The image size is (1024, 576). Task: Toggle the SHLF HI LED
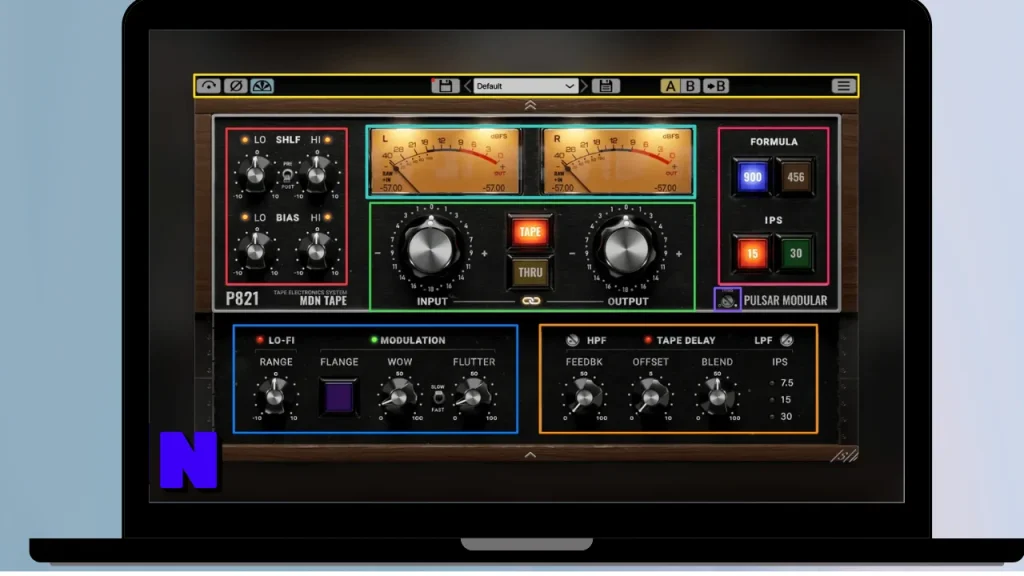[x=328, y=140]
